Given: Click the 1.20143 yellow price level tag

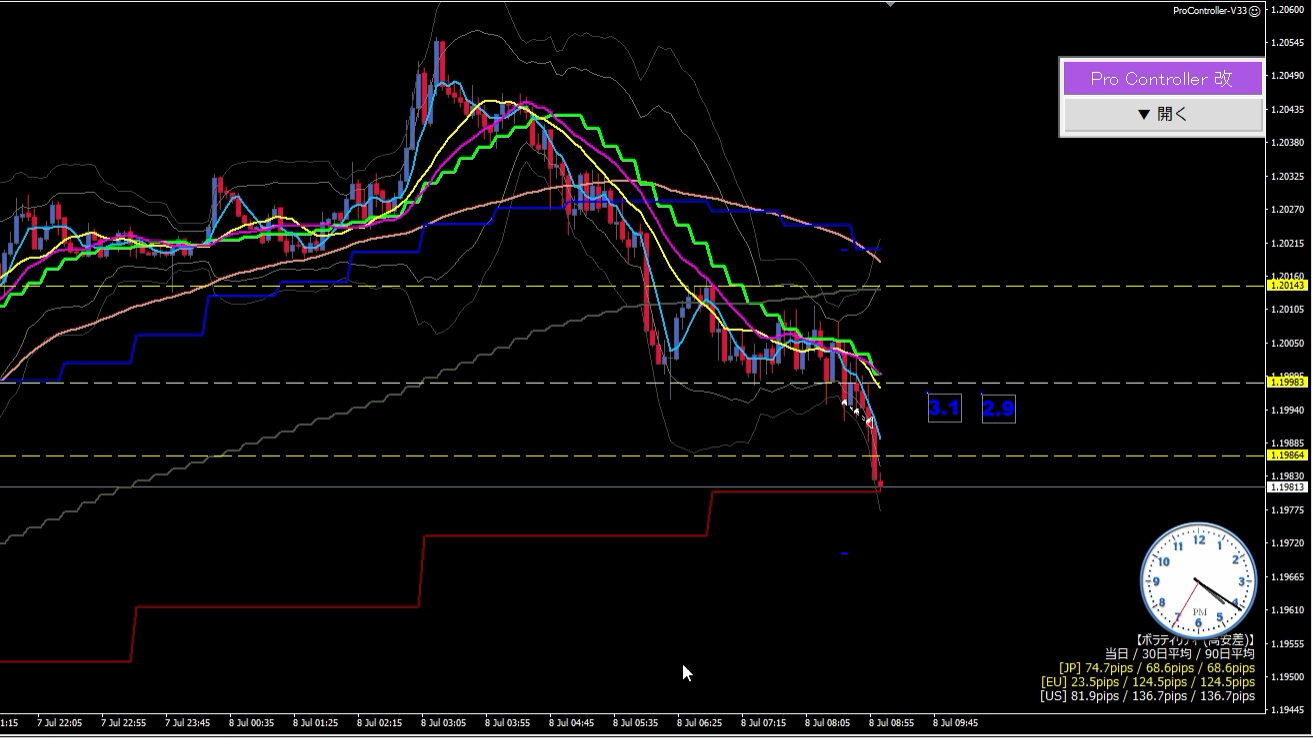Looking at the screenshot, I should click(1286, 285).
